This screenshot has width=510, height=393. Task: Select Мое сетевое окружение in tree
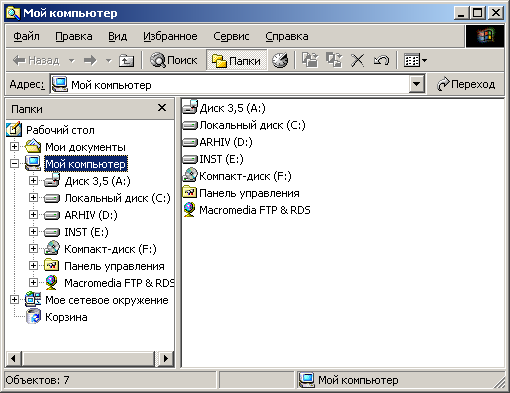107,300
